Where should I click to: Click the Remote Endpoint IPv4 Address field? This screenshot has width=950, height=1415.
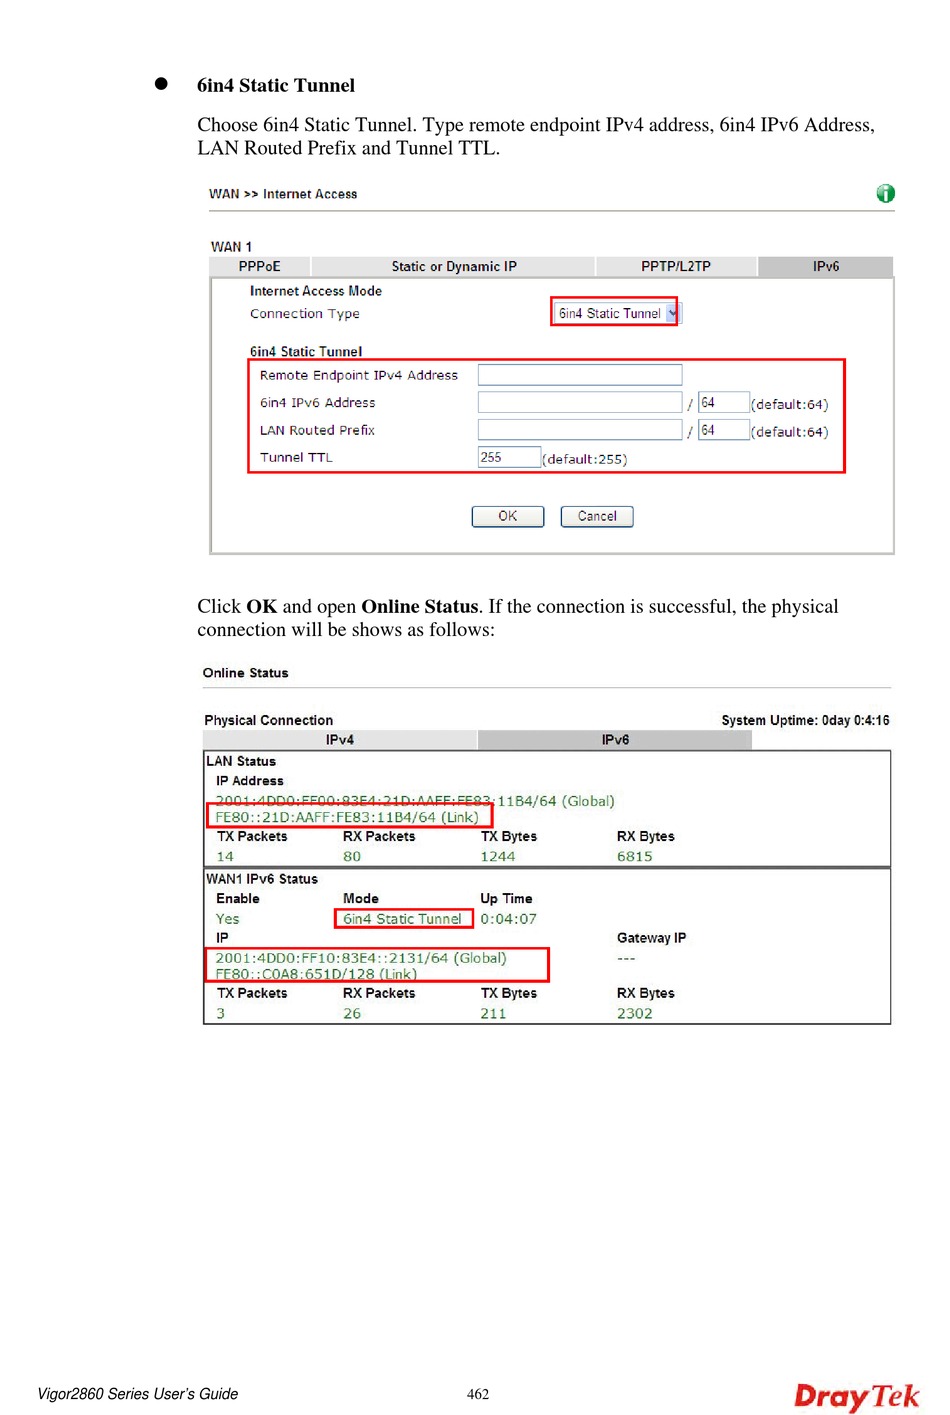(579, 375)
